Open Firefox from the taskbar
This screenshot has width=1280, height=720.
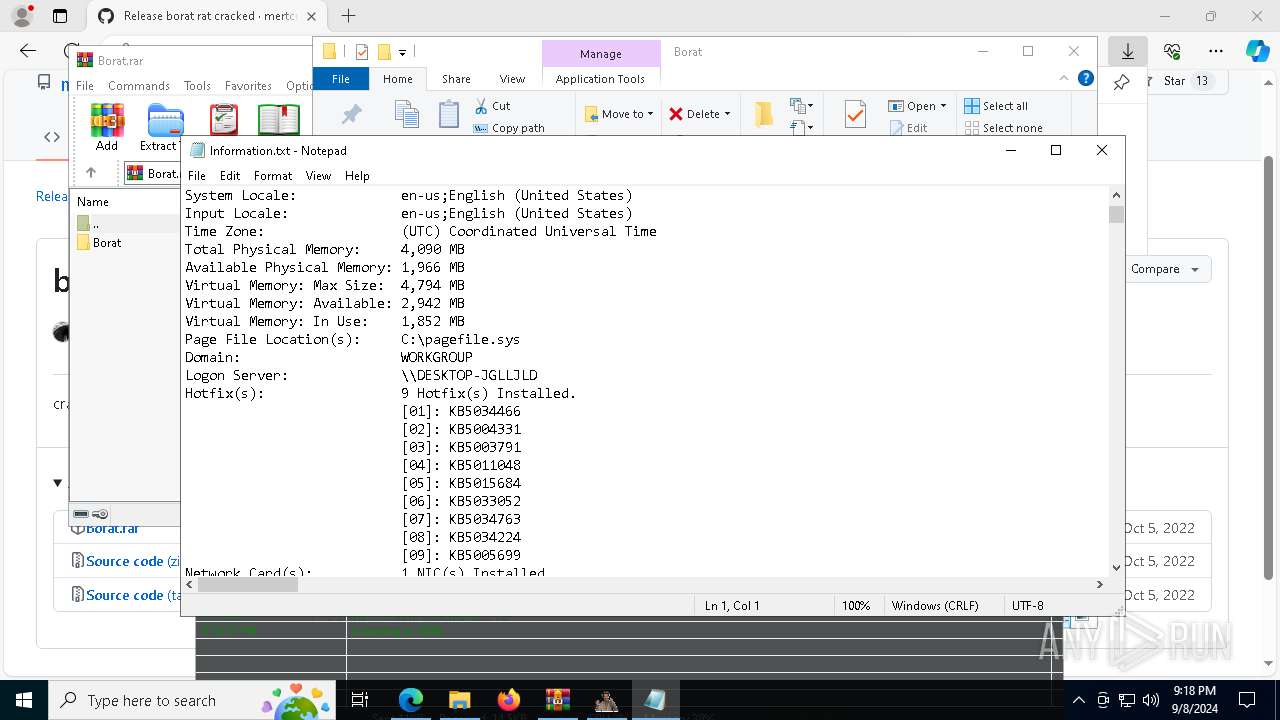tap(508, 700)
